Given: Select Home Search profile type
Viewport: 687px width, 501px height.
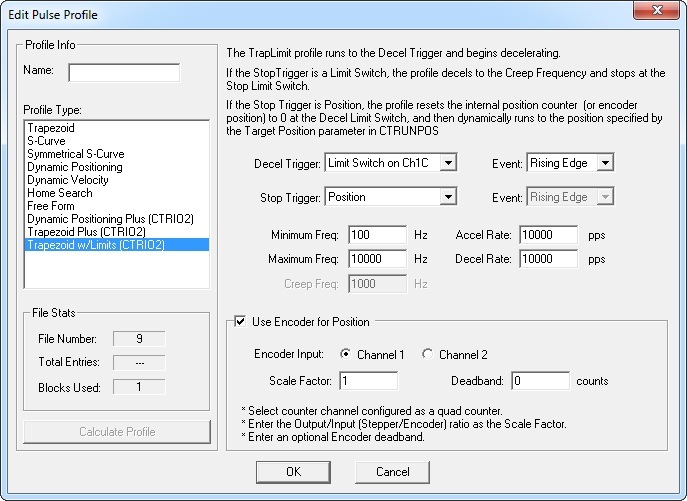Looking at the screenshot, I should tap(117, 193).
